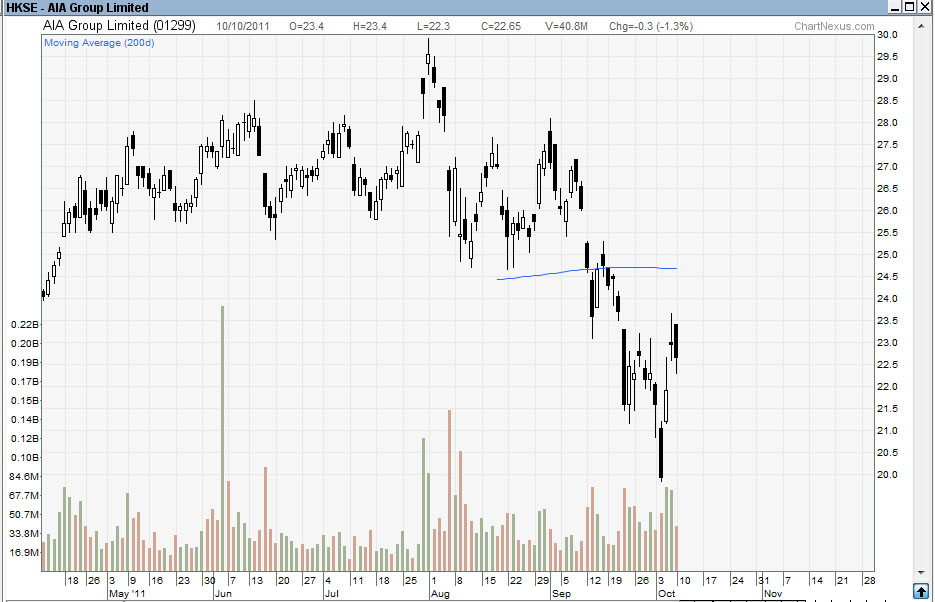The width and height of the screenshot is (935, 602).
Task: Click the blue up-arrow button below the scrollbar
Action: (921, 591)
